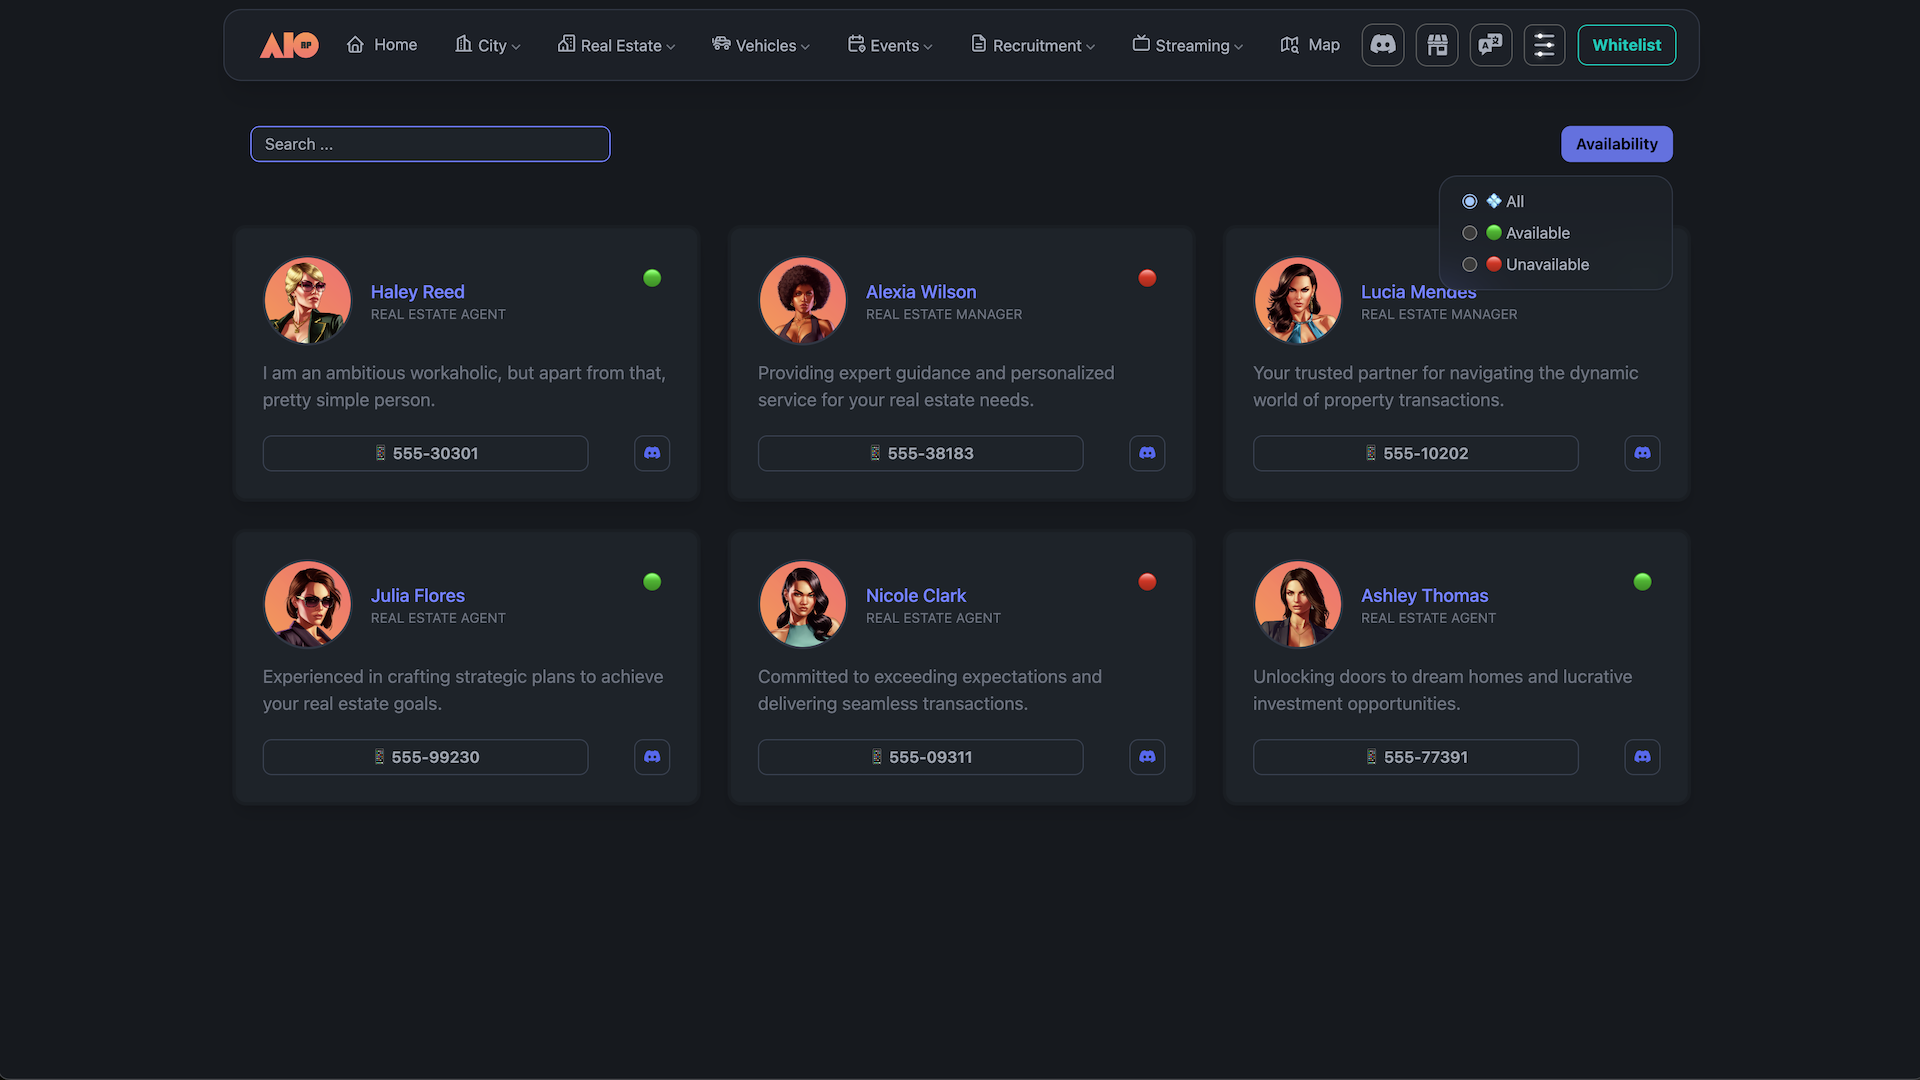Click the Whitelist button
This screenshot has height=1080, width=1920.
1626,45
